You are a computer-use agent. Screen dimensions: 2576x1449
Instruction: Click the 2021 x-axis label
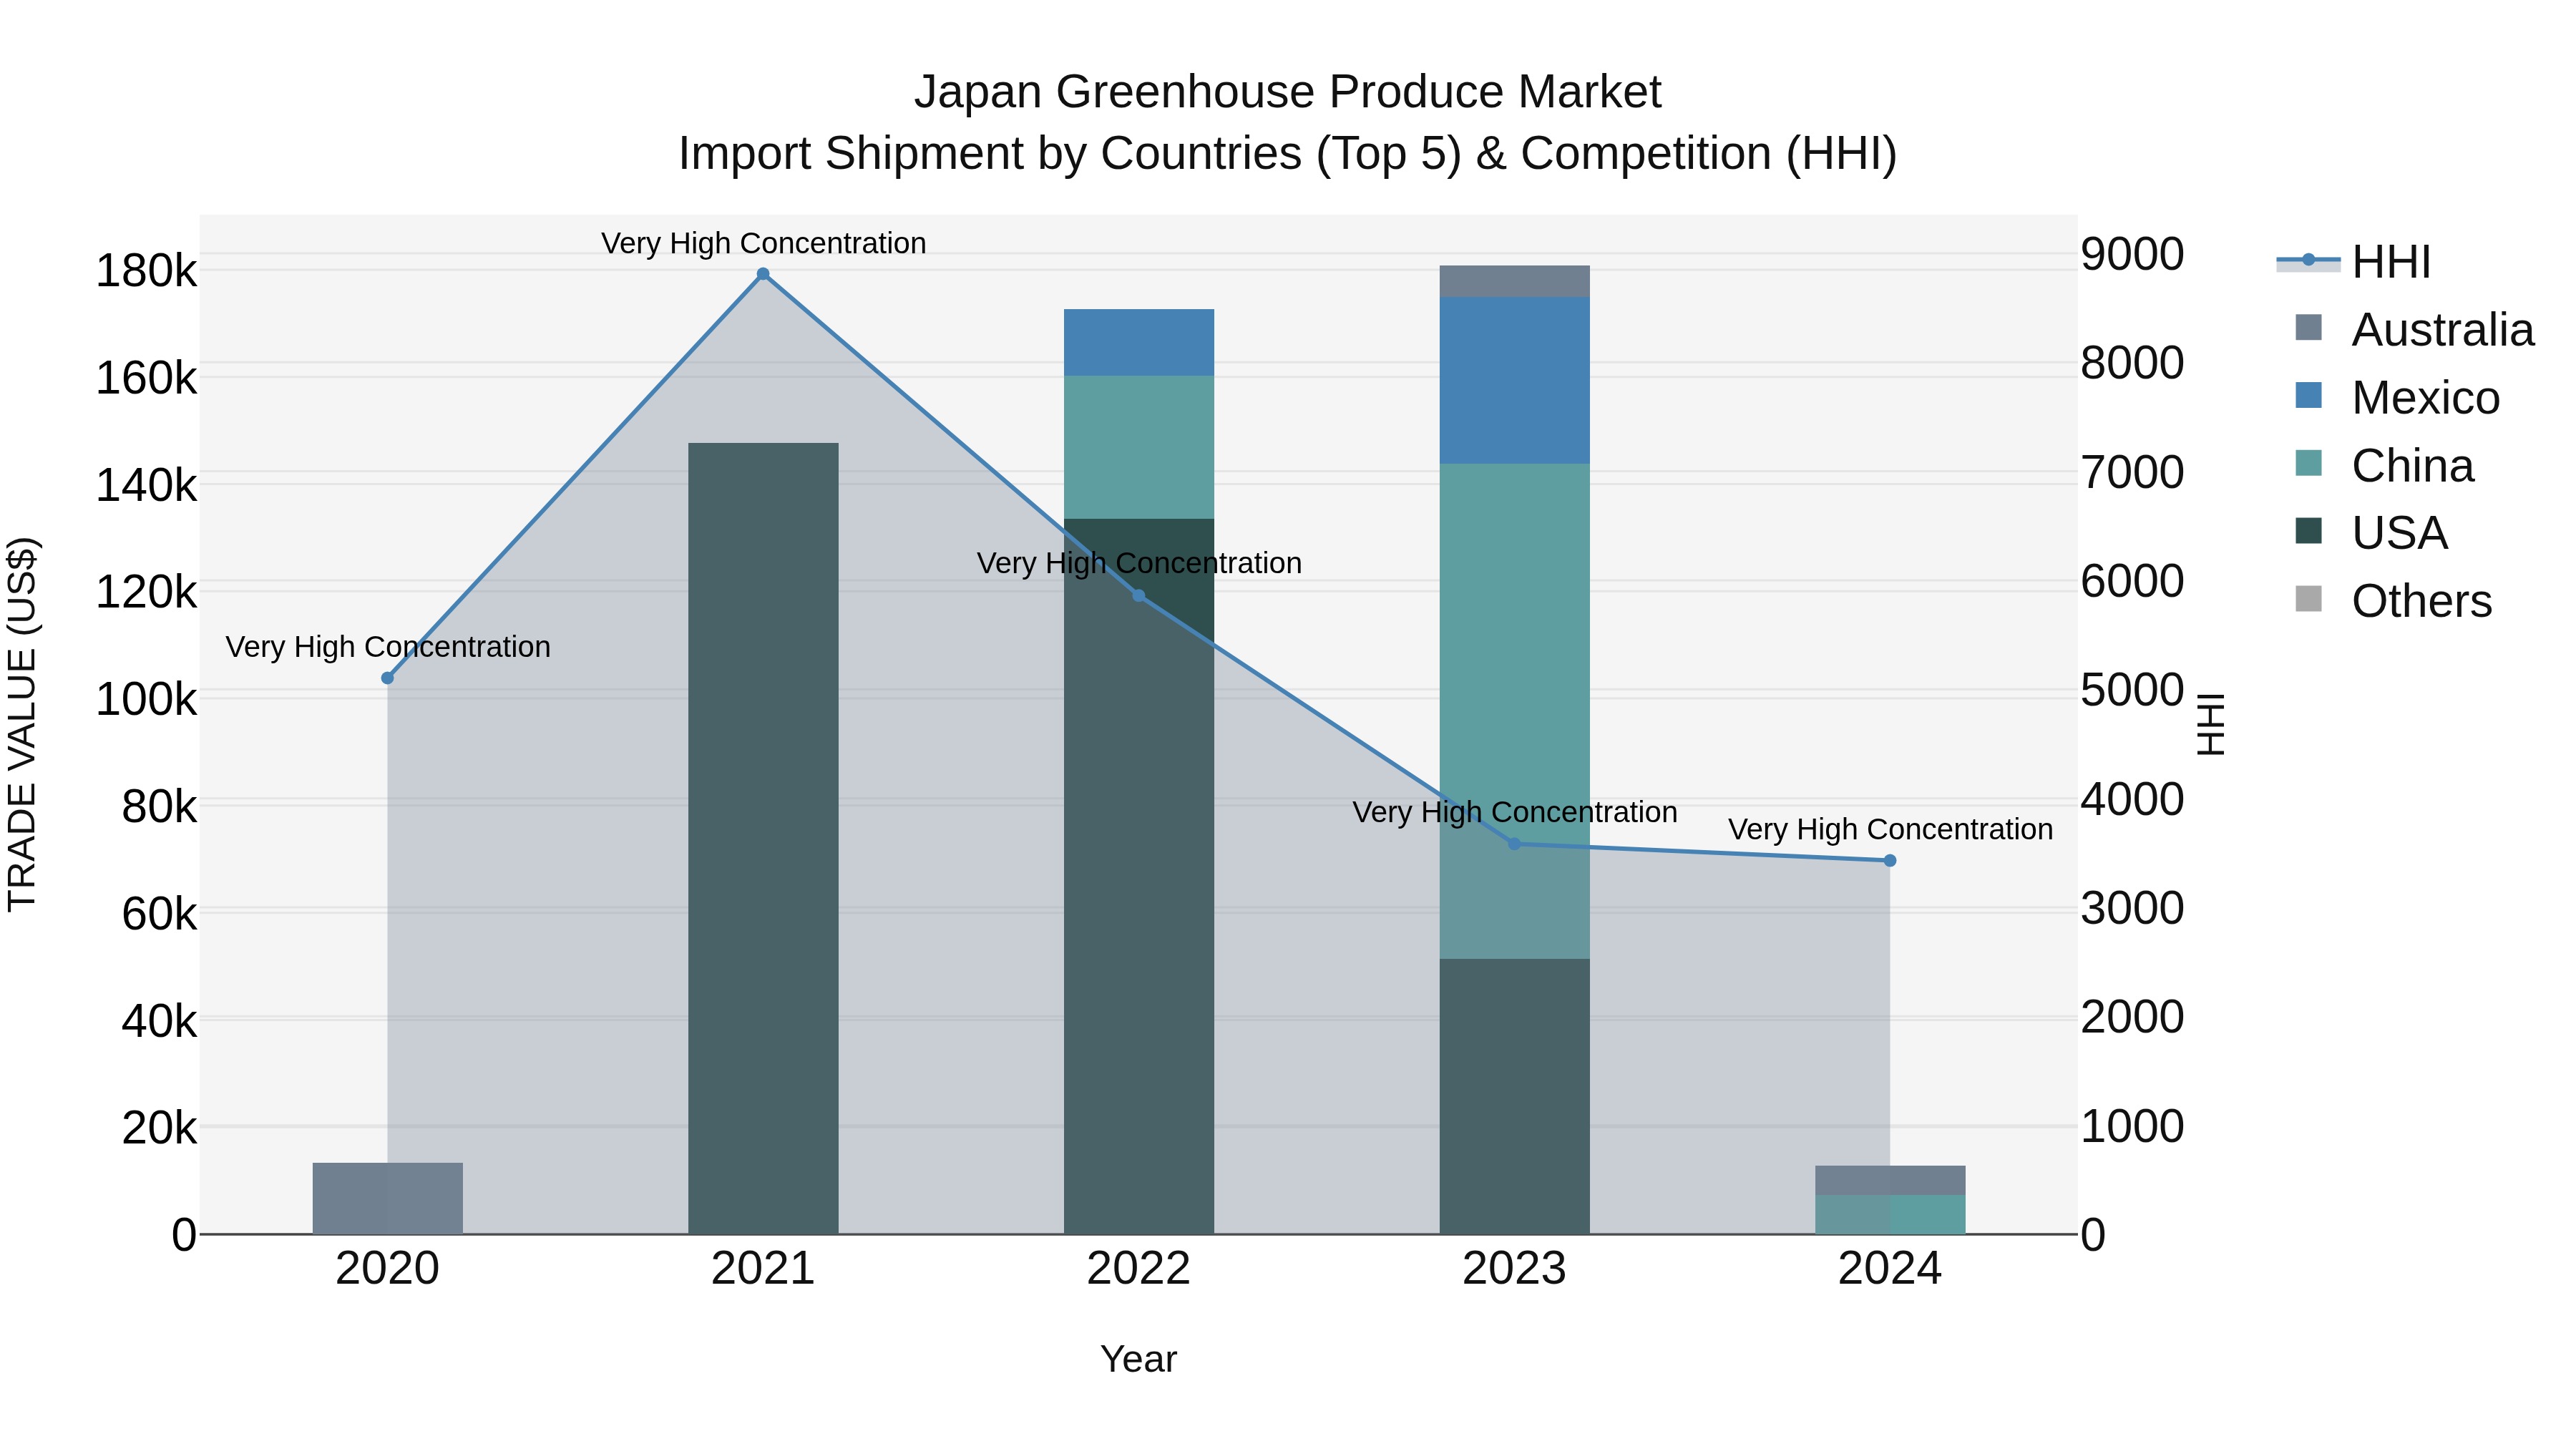(763, 1269)
